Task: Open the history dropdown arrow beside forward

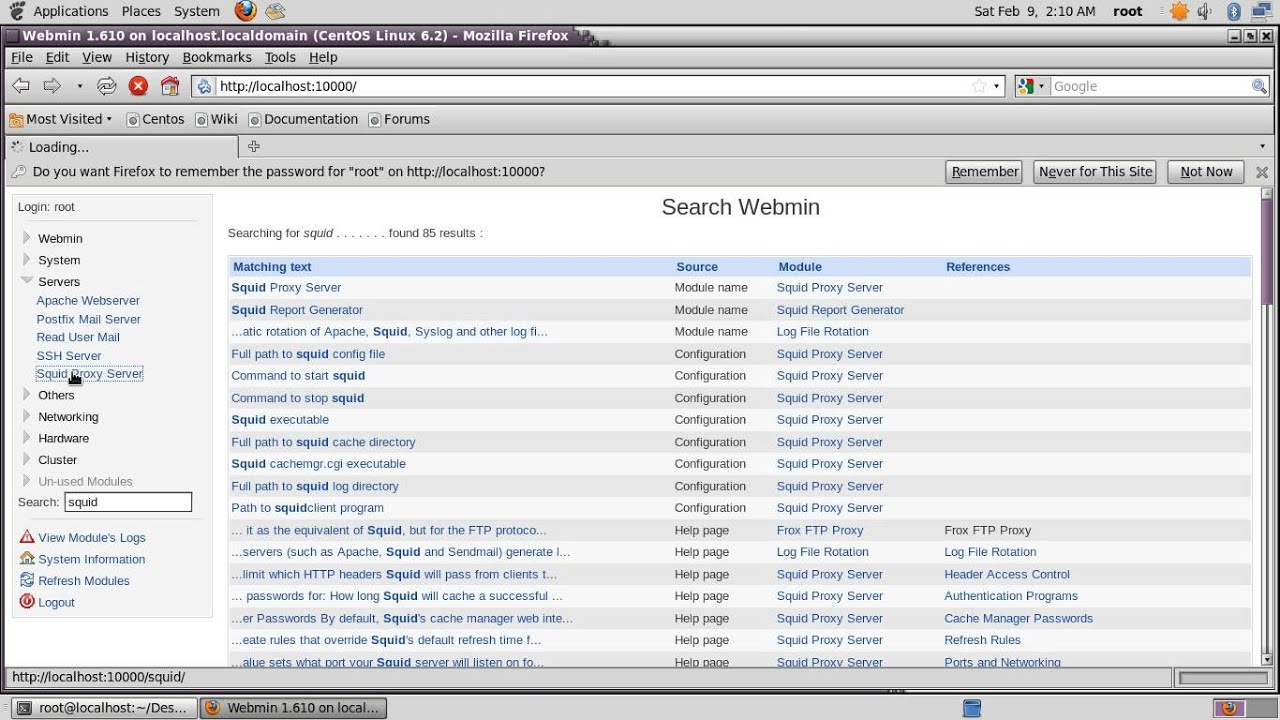Action: tap(80, 86)
